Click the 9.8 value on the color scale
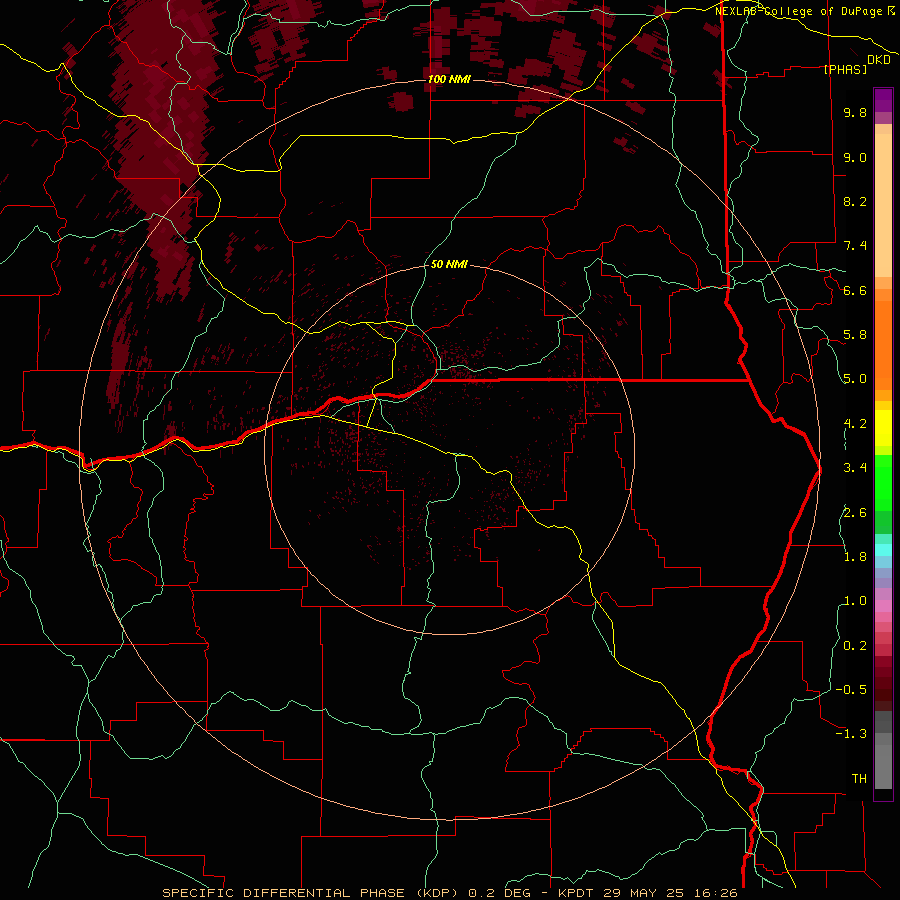The width and height of the screenshot is (900, 900). point(855,112)
